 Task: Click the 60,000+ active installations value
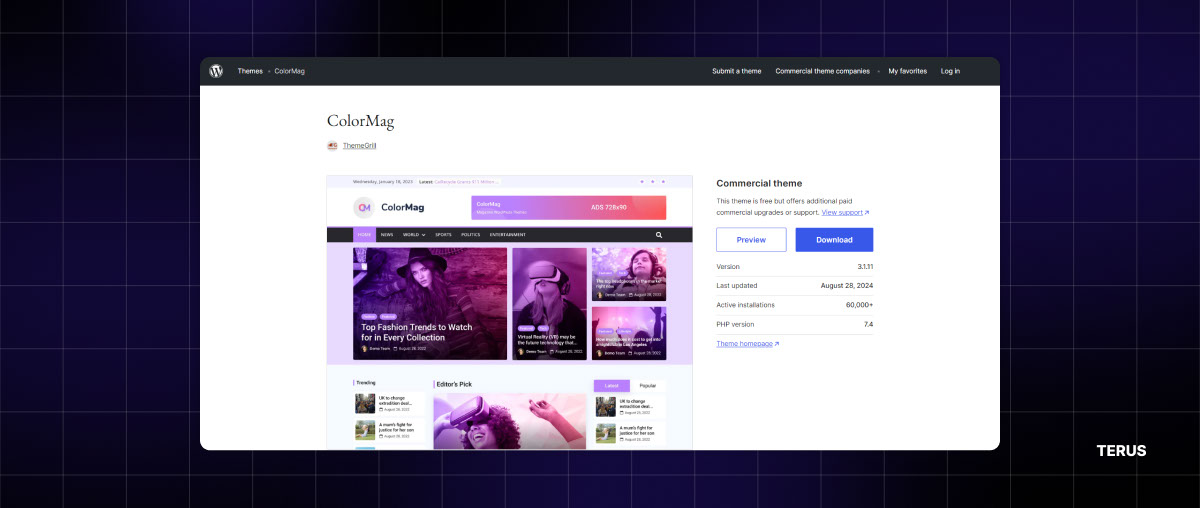[x=859, y=305]
